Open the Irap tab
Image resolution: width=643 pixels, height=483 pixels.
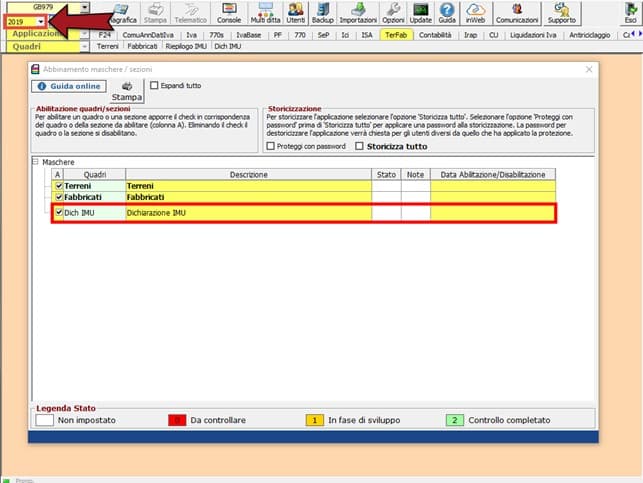[470, 35]
